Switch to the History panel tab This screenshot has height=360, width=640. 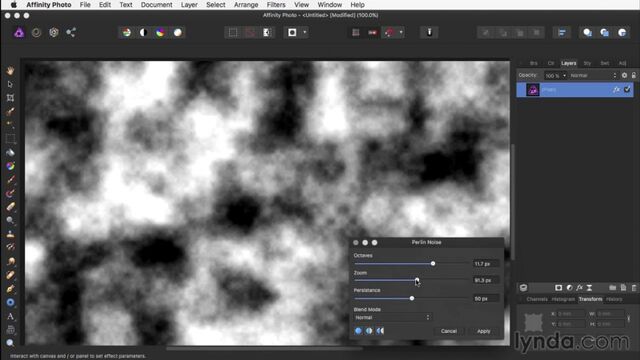click(x=614, y=299)
